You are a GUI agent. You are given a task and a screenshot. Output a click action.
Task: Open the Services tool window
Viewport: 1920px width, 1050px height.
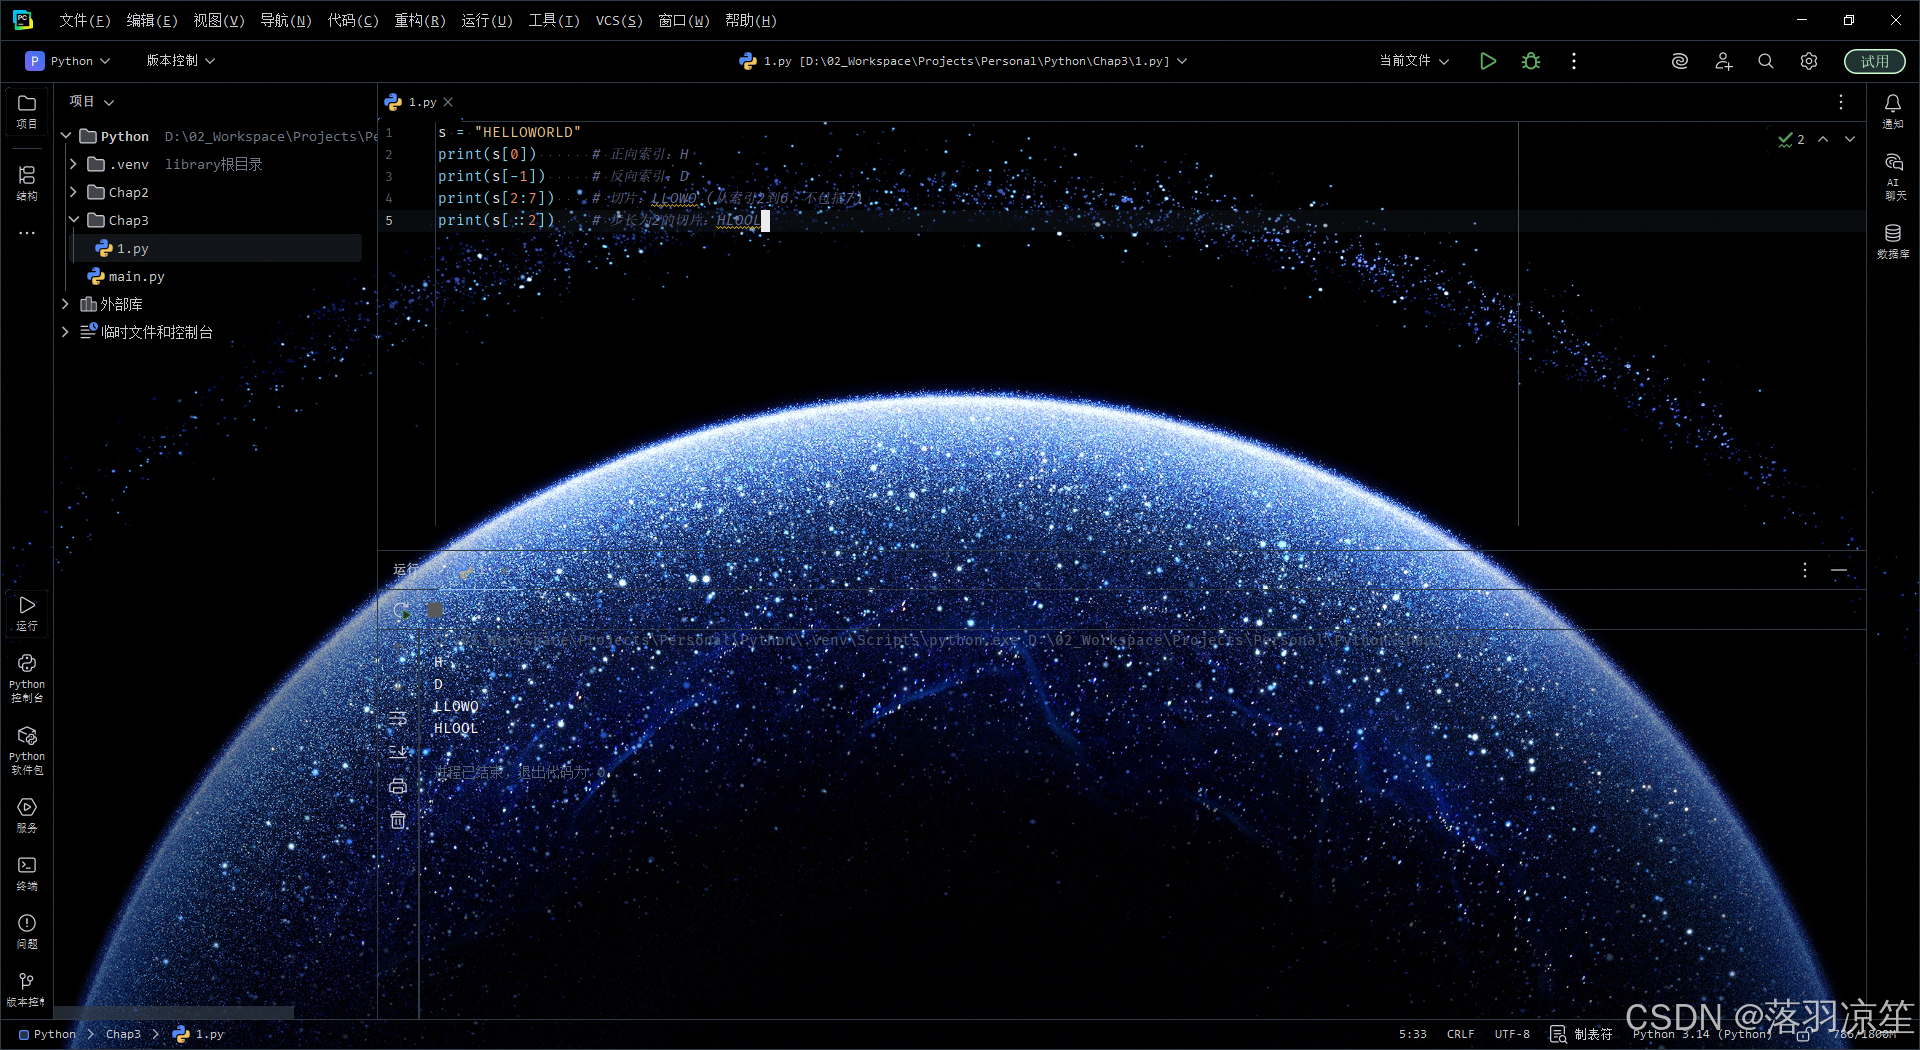point(27,815)
